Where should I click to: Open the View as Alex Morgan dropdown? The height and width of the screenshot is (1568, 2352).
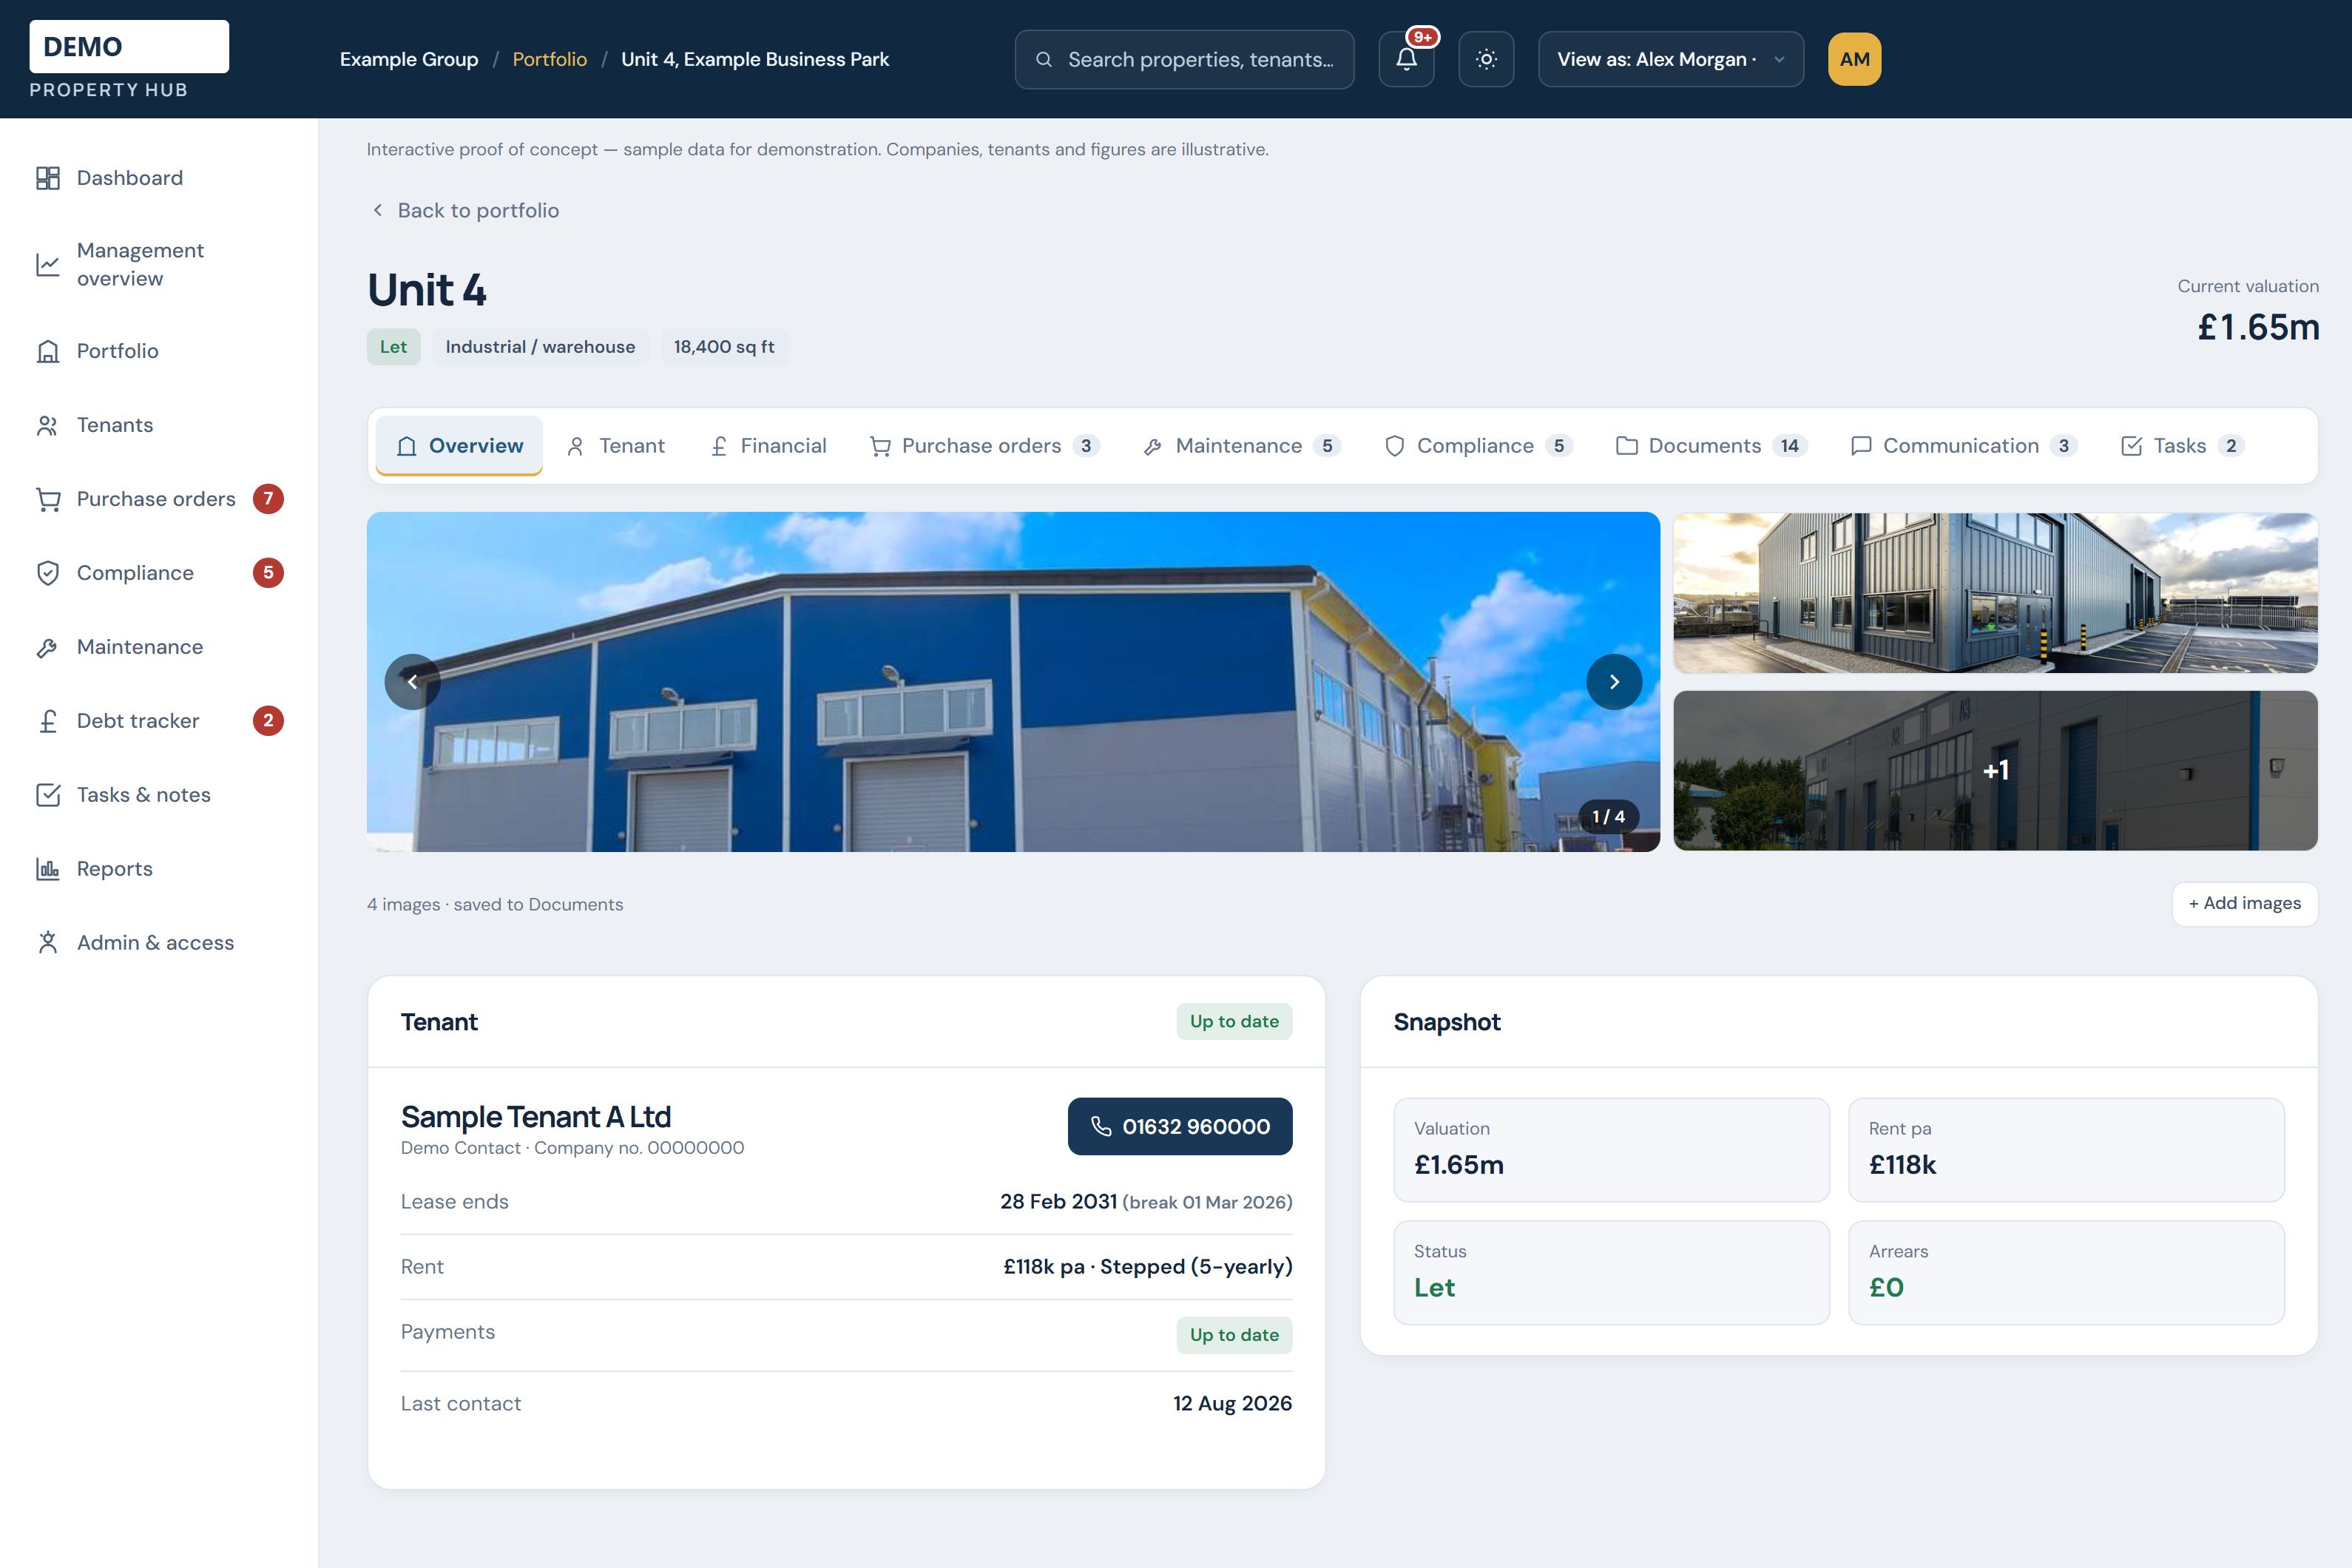pyautogui.click(x=1670, y=59)
